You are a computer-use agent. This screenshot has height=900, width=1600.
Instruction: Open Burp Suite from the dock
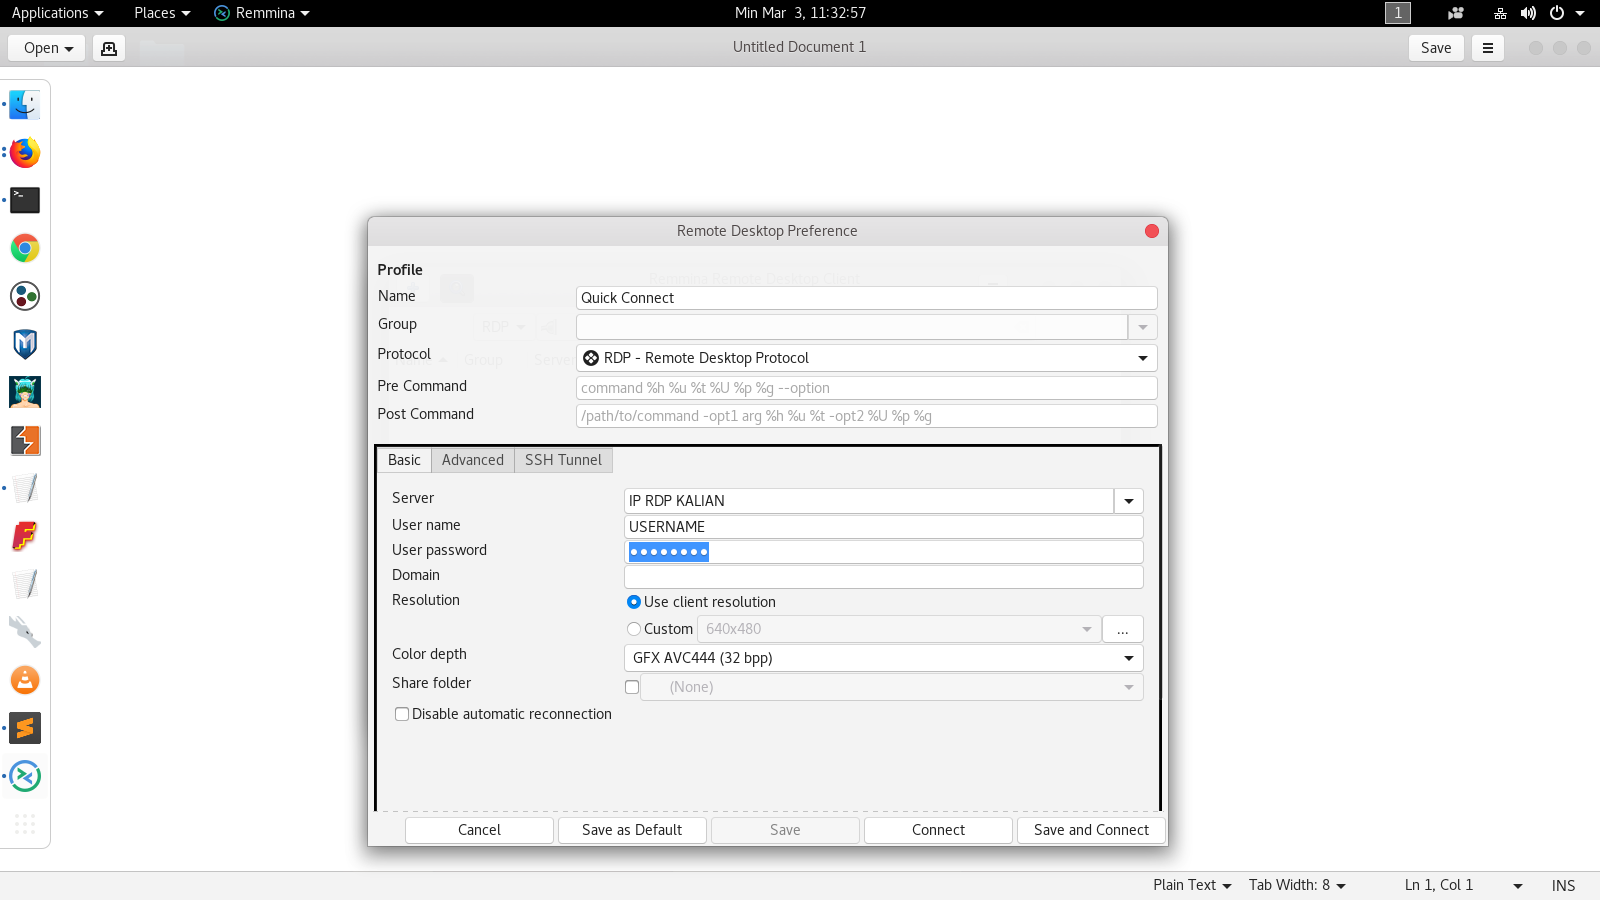[25, 440]
